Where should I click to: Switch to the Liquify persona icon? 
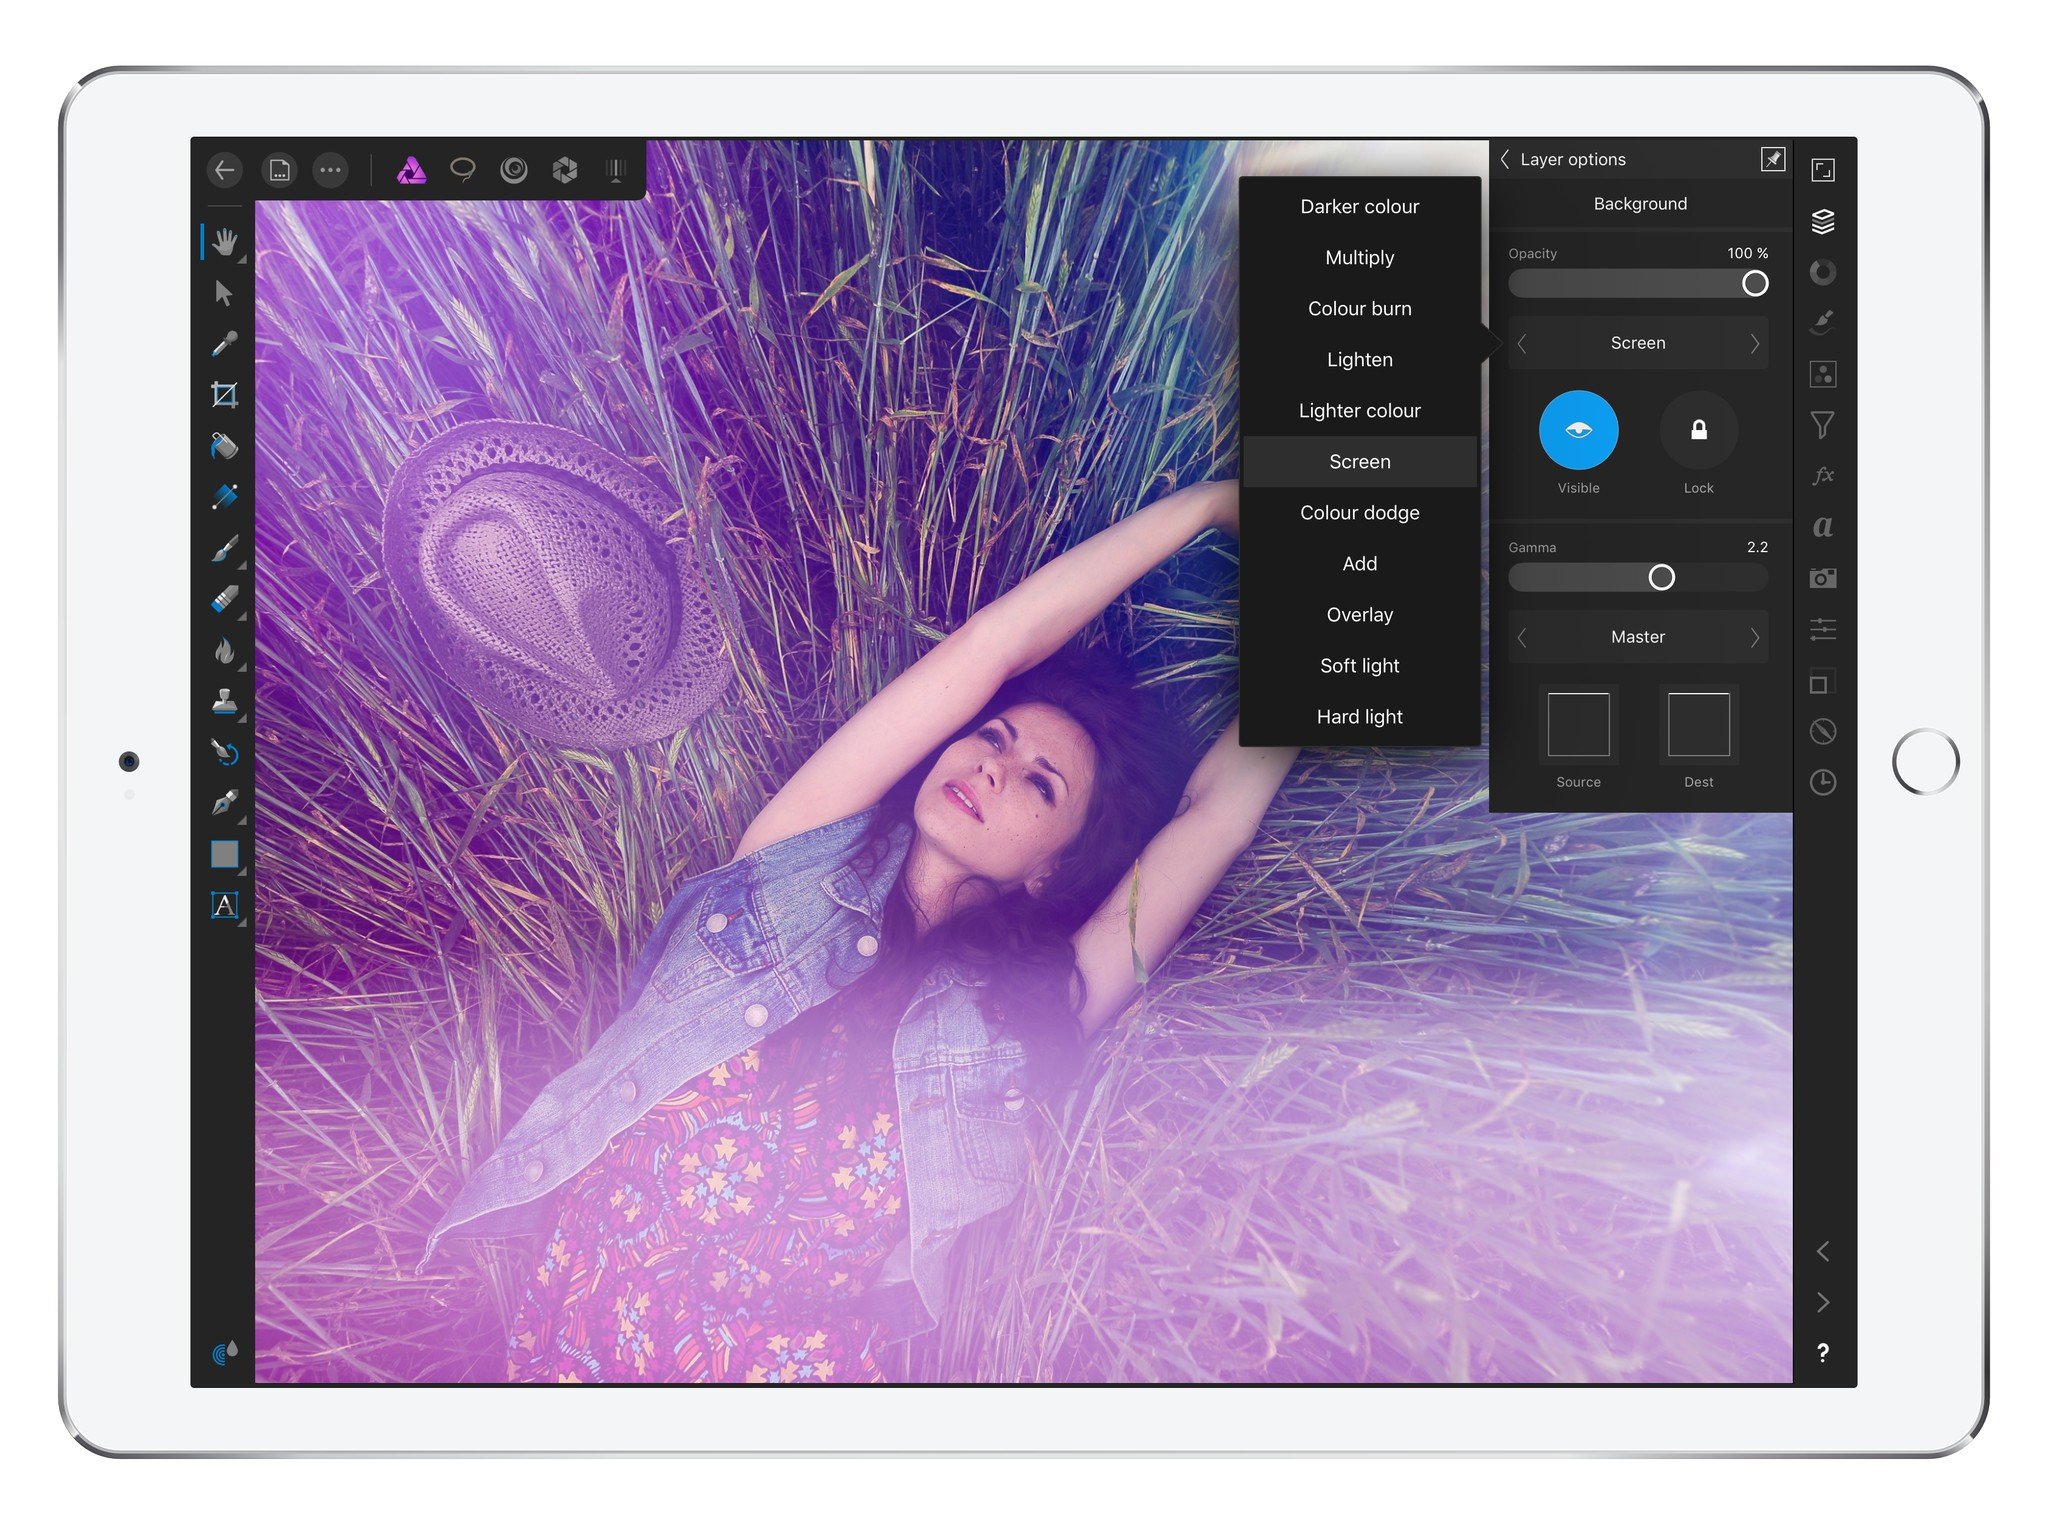514,170
